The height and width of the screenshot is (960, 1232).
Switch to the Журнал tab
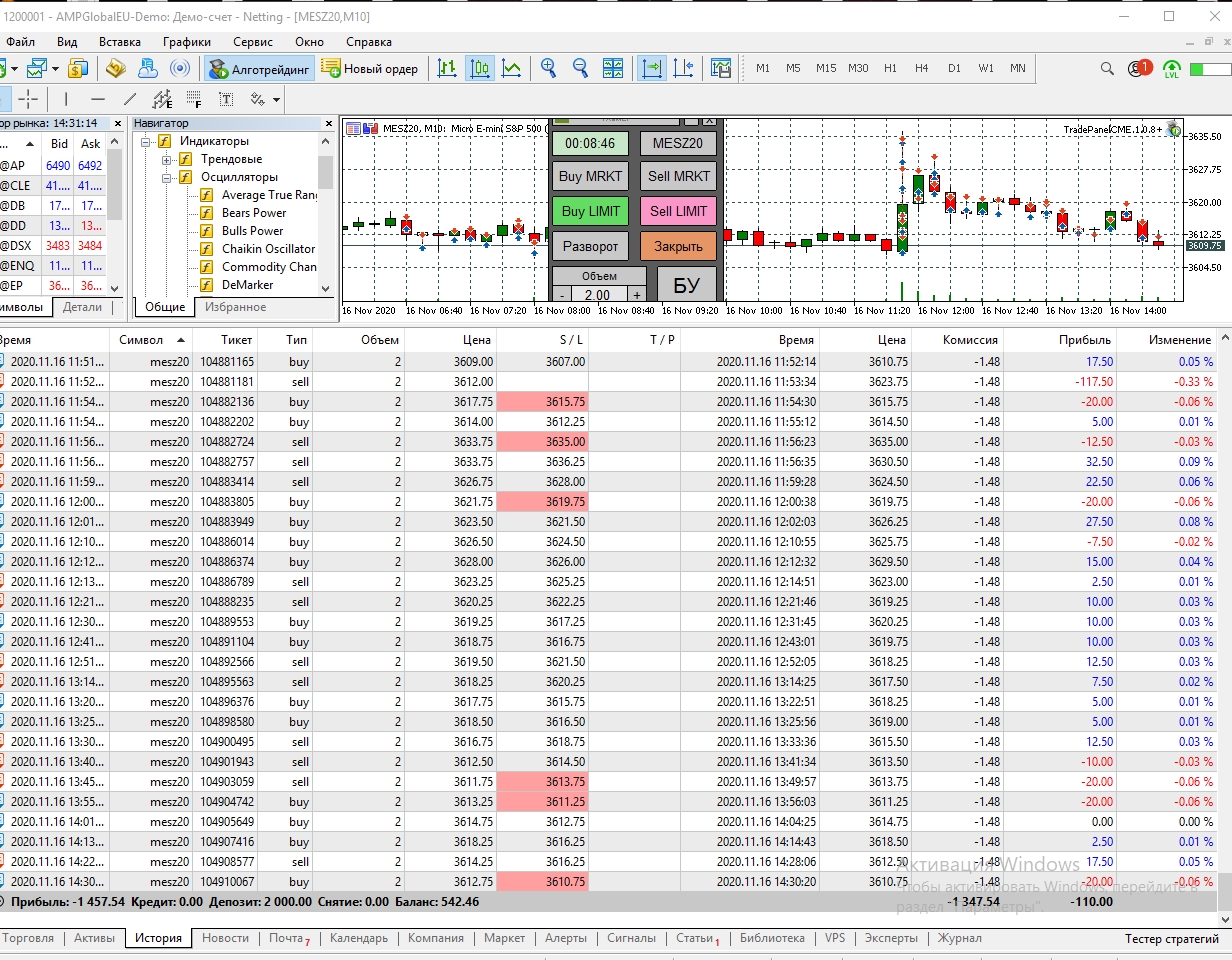coord(959,938)
